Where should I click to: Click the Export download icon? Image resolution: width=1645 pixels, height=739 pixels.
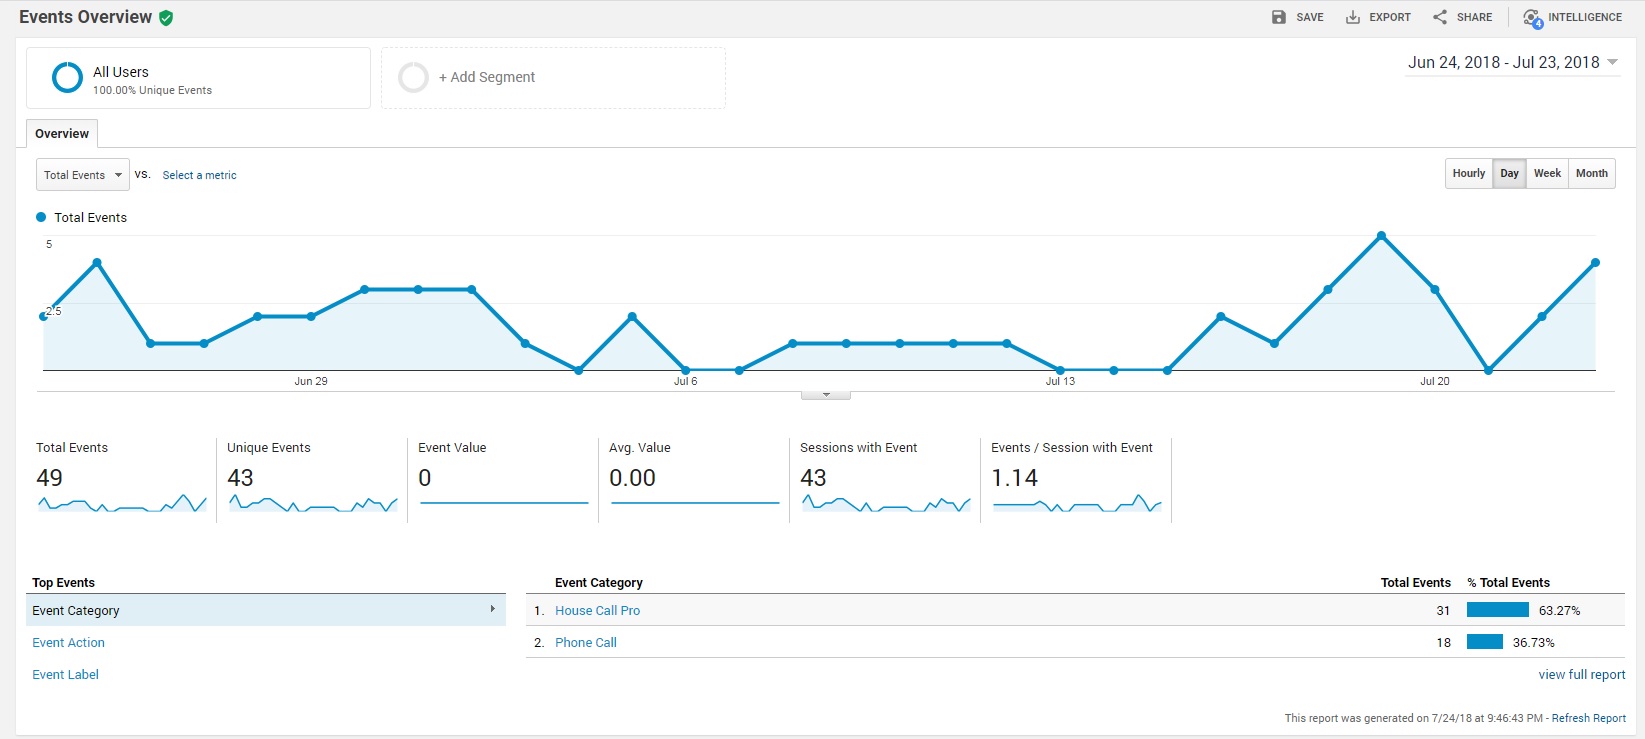tap(1352, 17)
